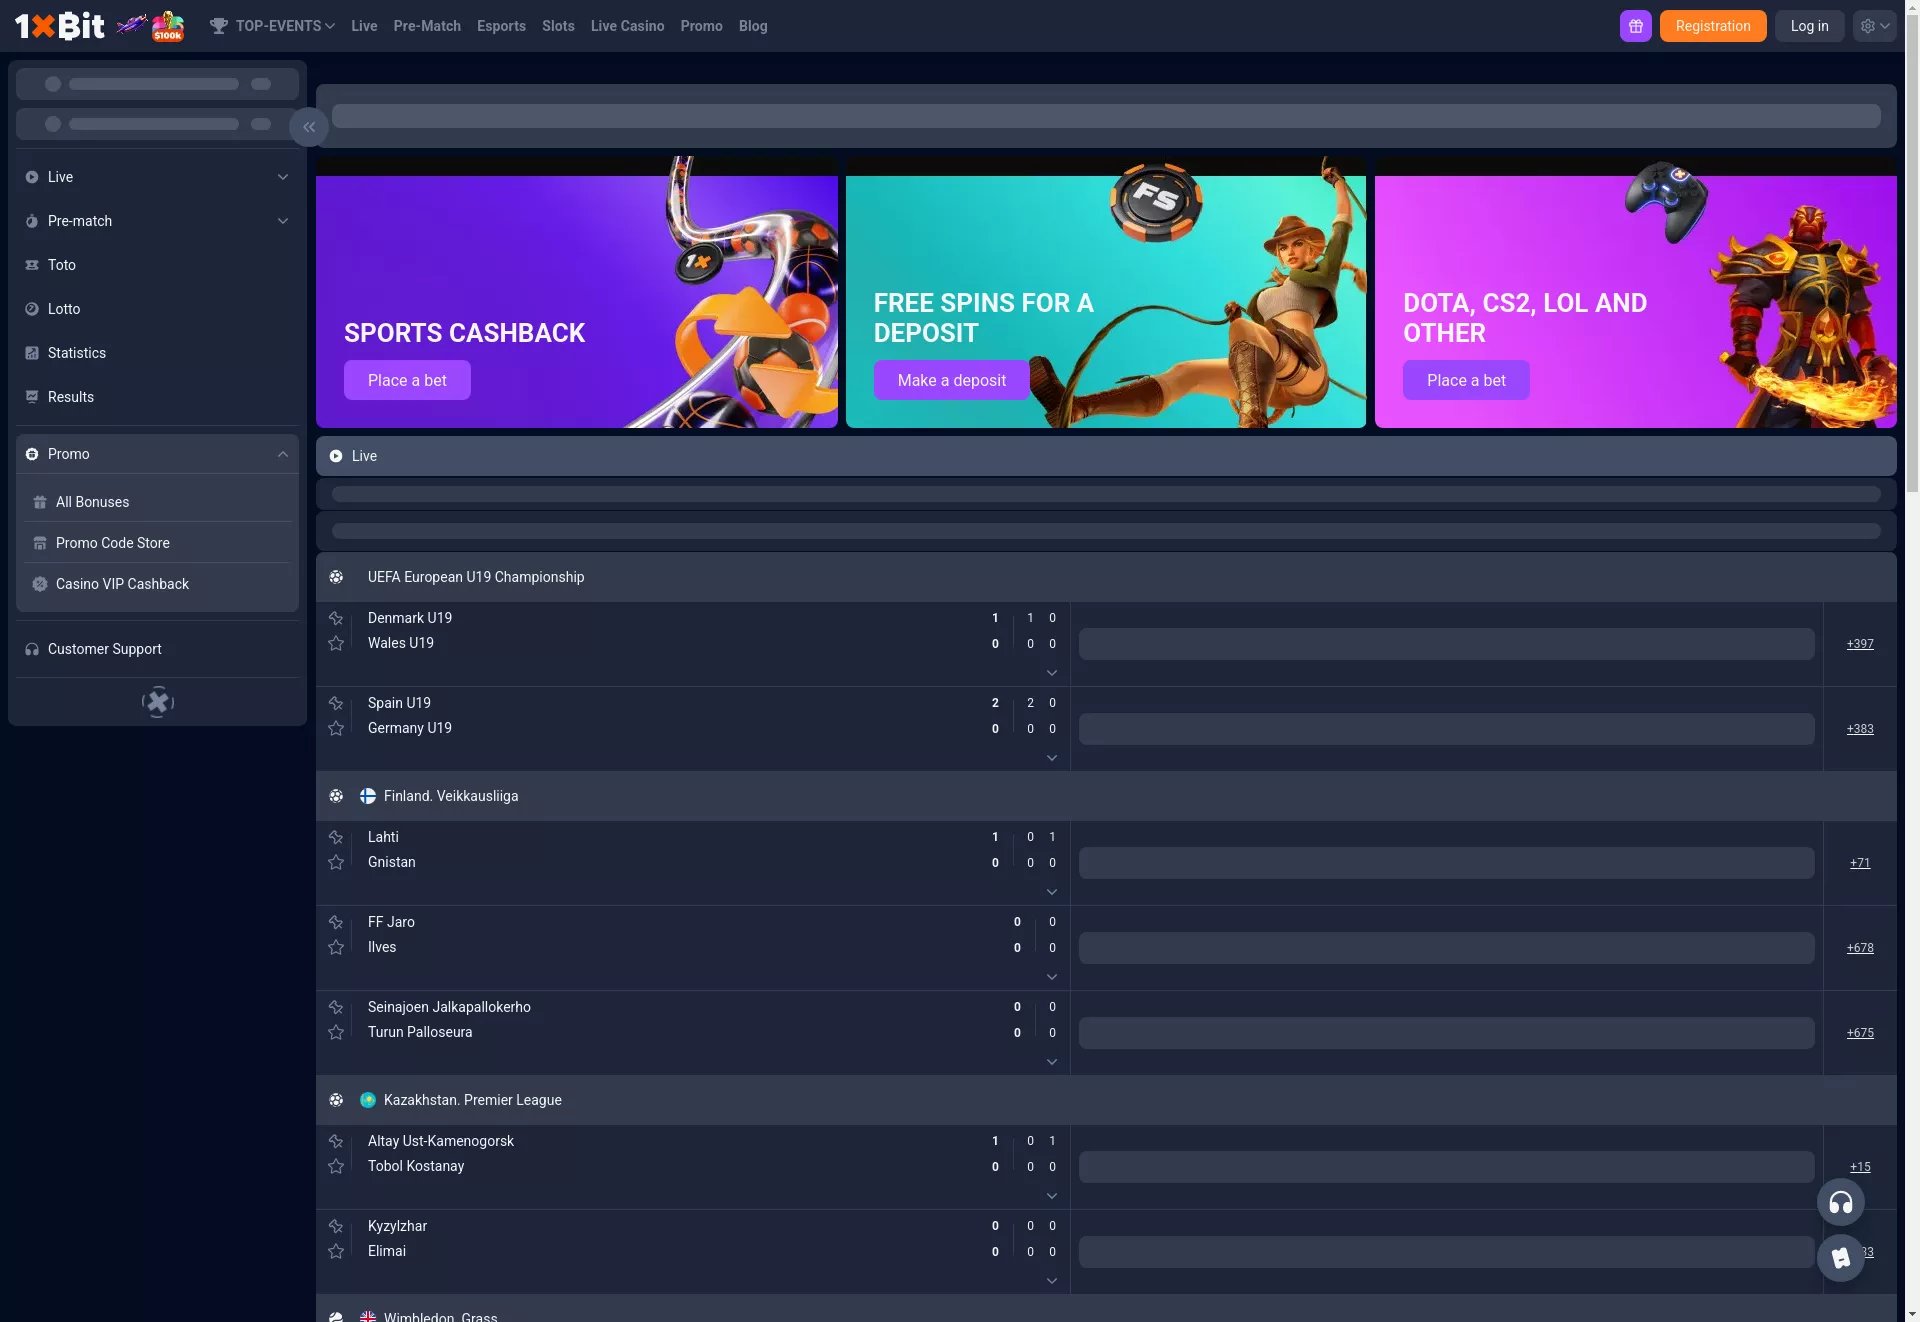Expand the Lahti vs Gnistan row chevron
Screen dimensions: 1920x1322
[x=1052, y=892]
